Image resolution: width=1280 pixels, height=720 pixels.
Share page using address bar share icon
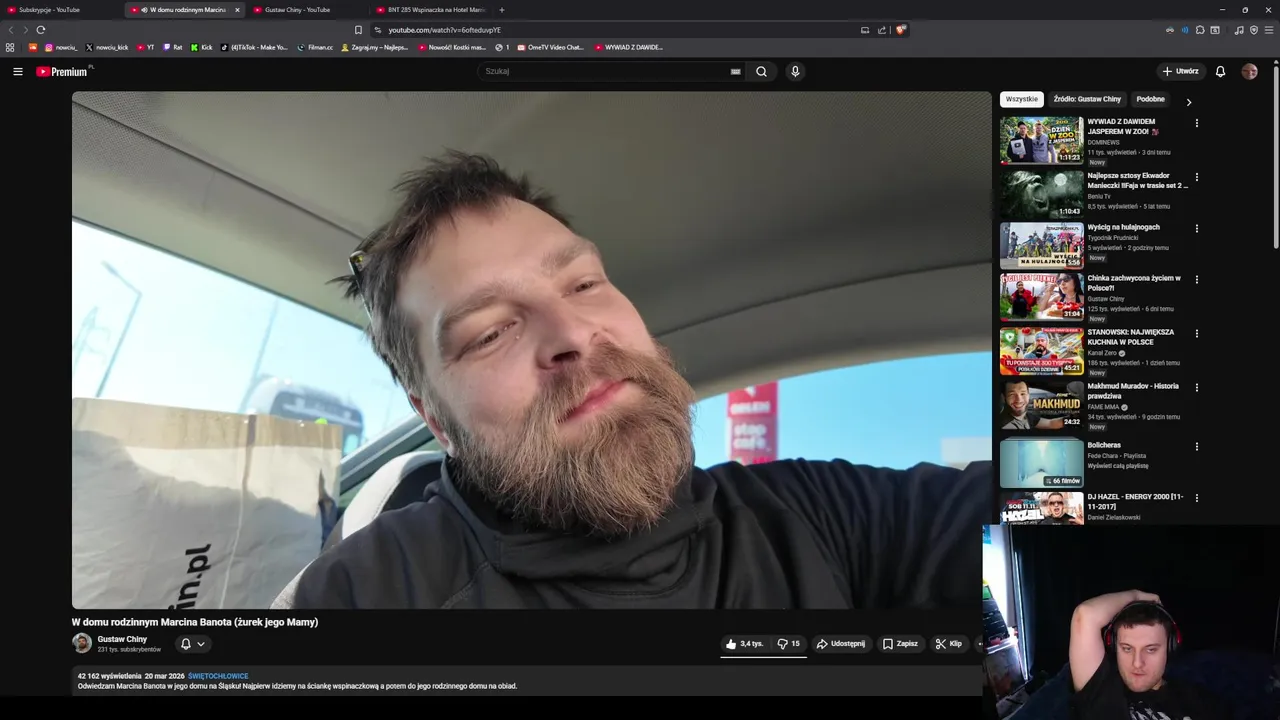[882, 30]
